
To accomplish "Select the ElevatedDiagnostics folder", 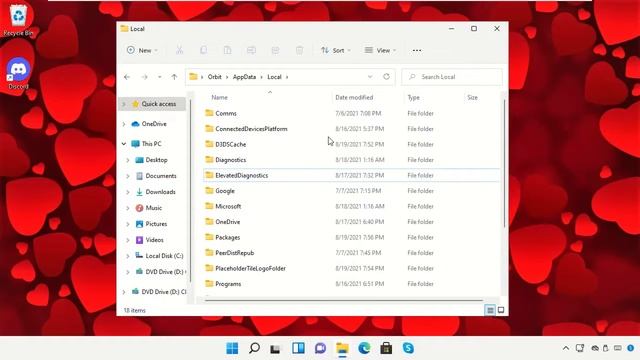I will pyautogui.click(x=351, y=176).
